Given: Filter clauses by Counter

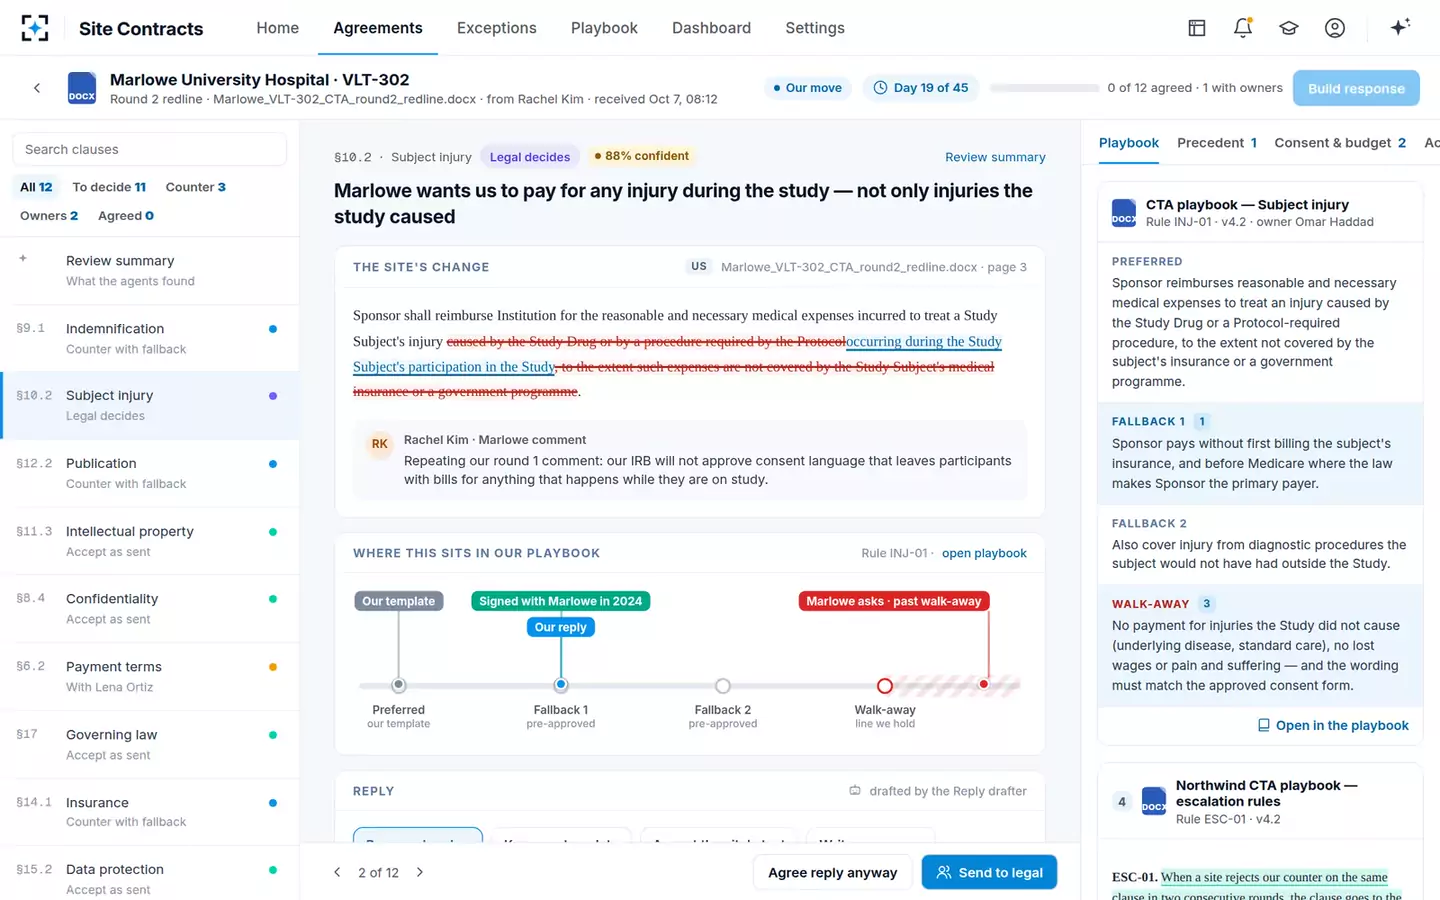Looking at the screenshot, I should [195, 187].
